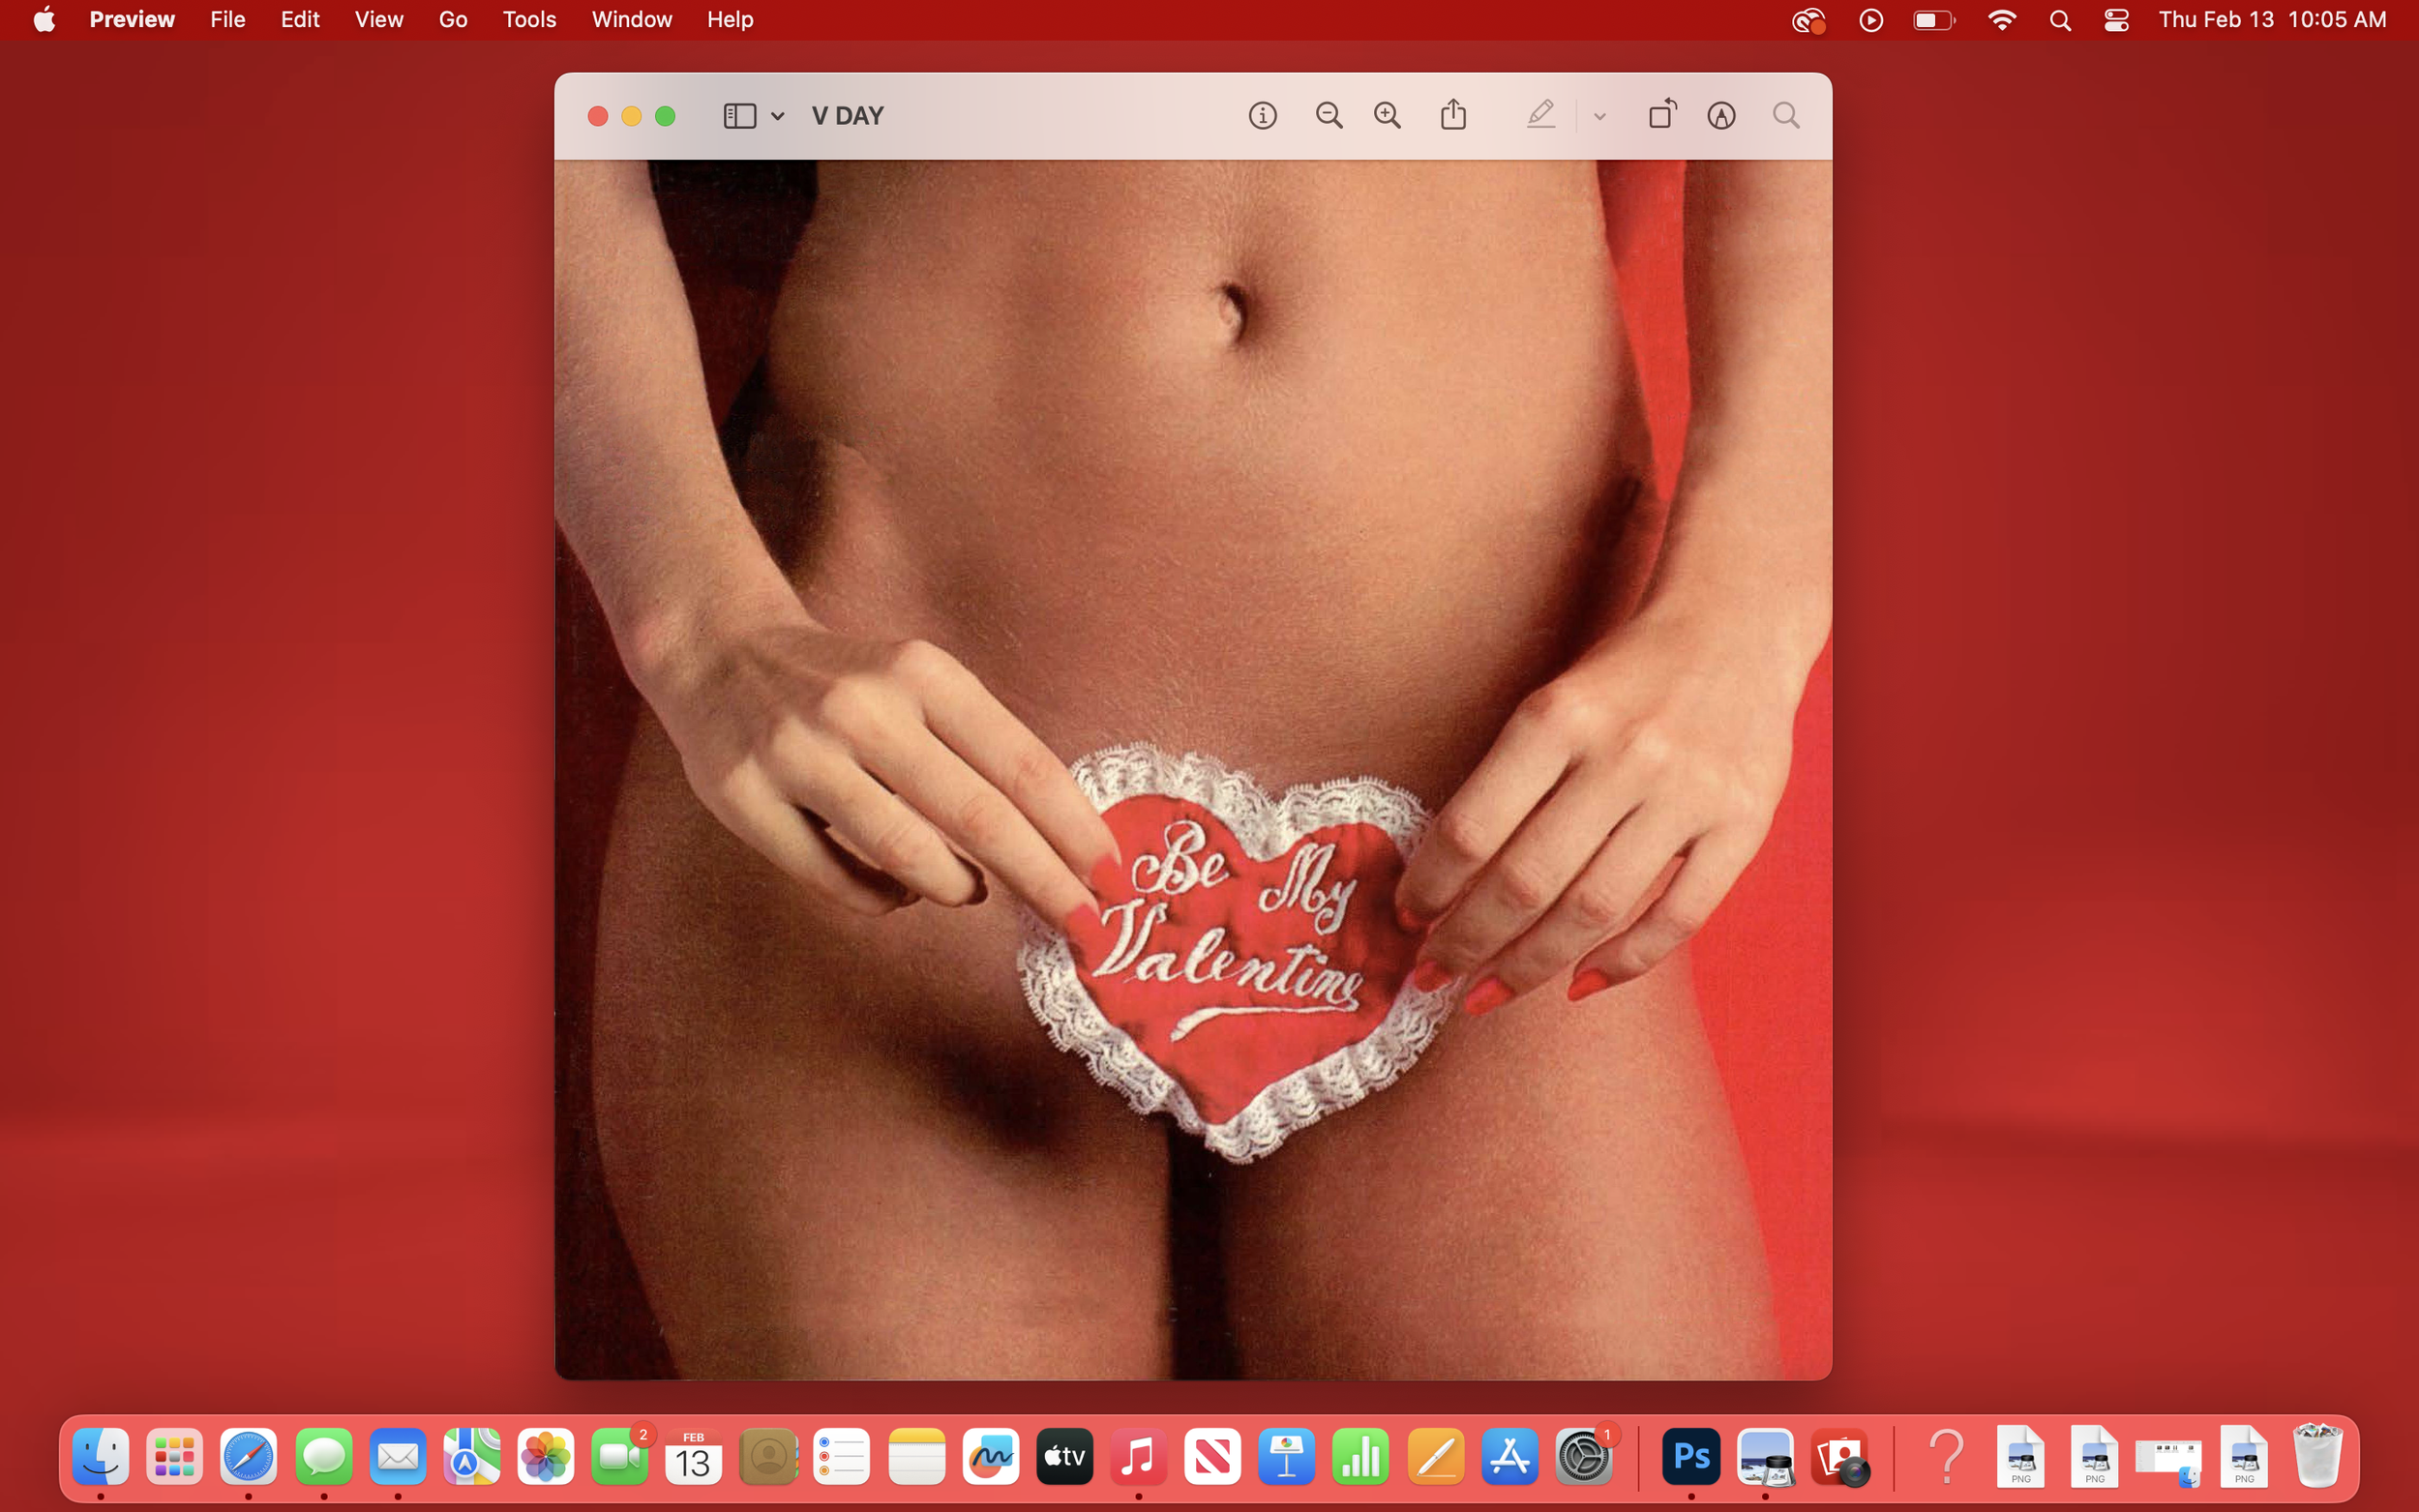Viewport: 2419px width, 1512px height.
Task: Open Spotlight search in menu bar
Action: pyautogui.click(x=2060, y=20)
